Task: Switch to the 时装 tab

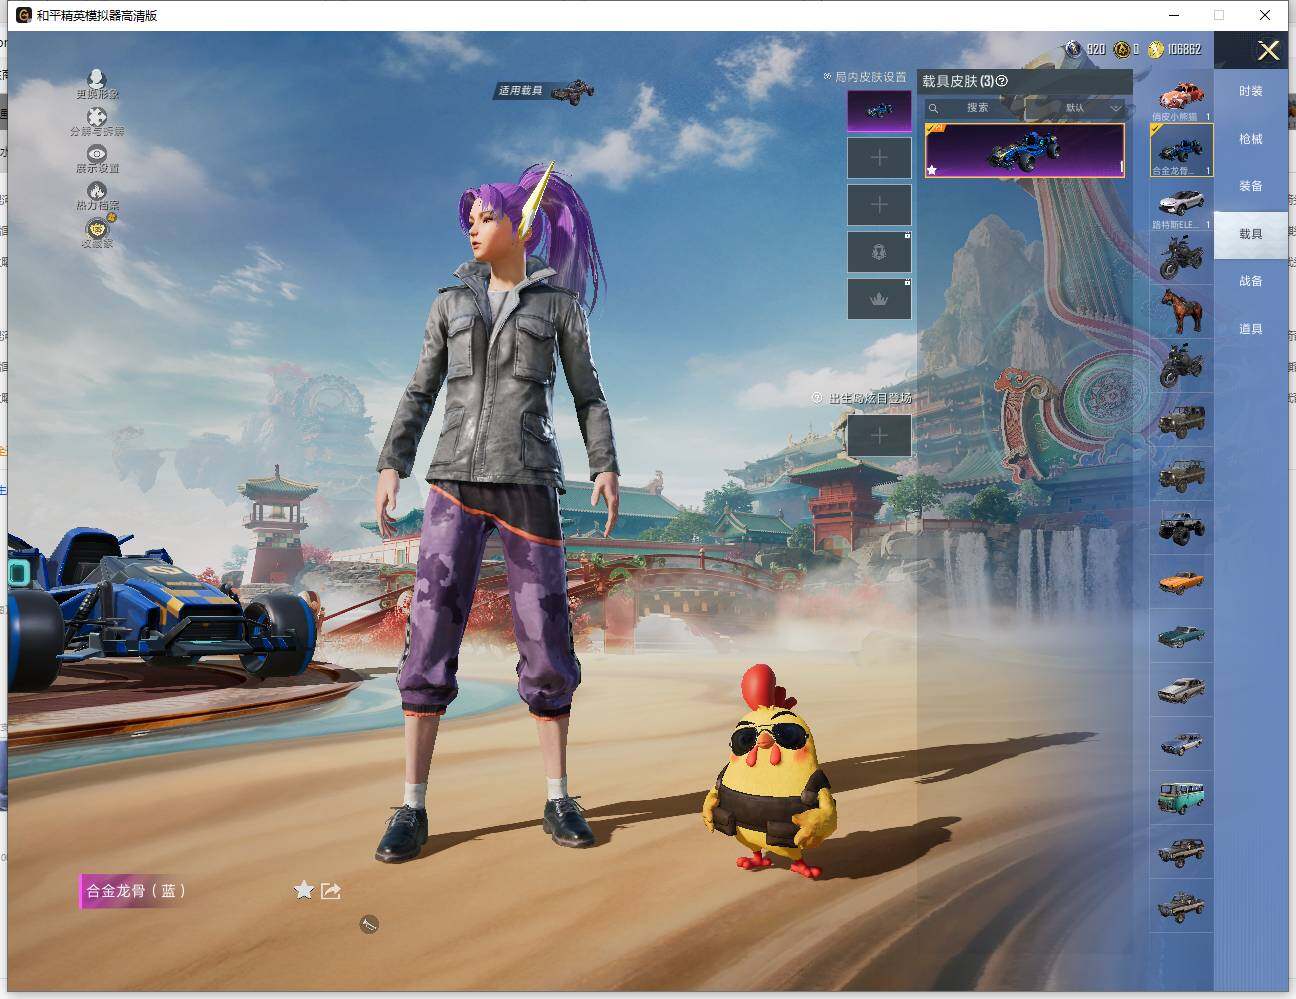Action: (1250, 91)
